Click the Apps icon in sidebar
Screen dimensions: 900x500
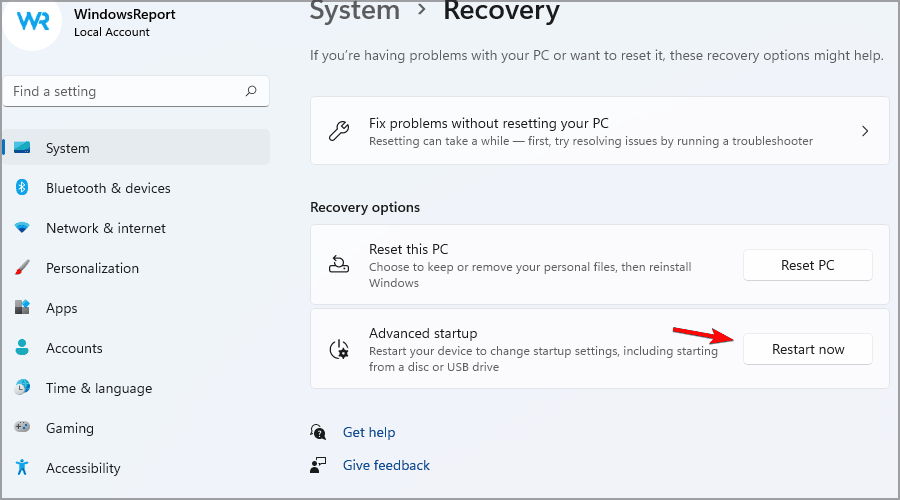(x=22, y=308)
